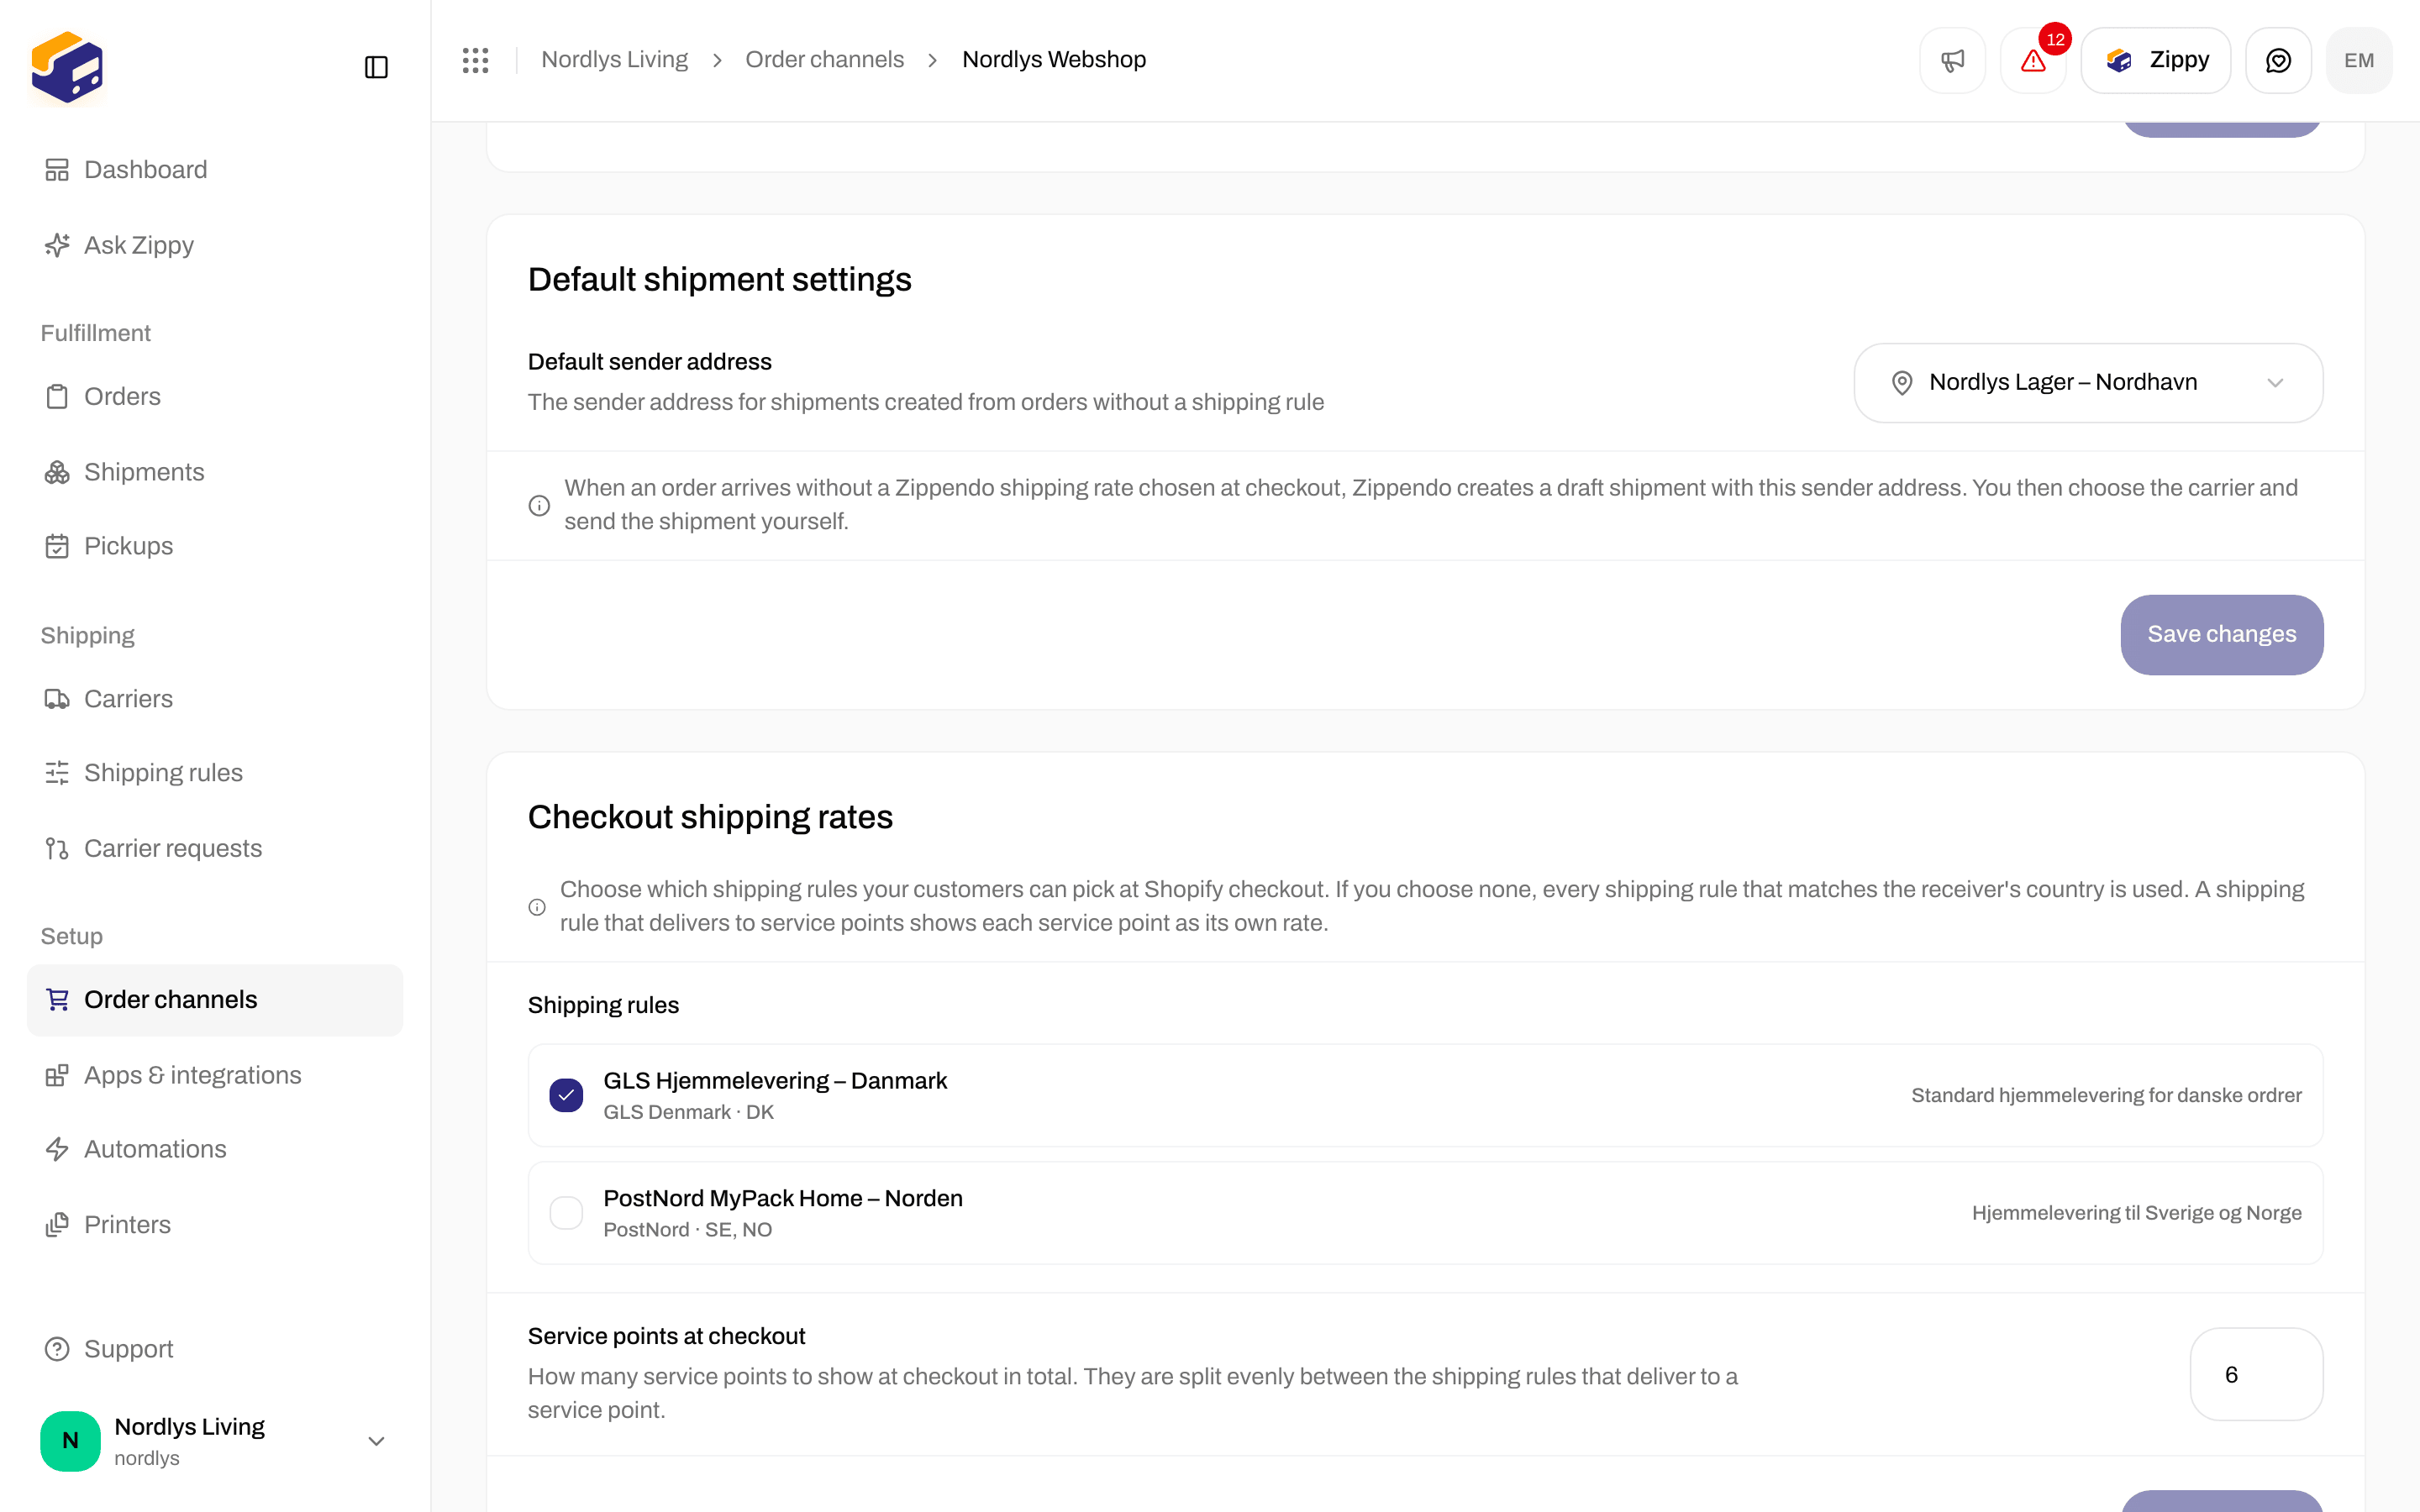Click the Automations lightning icon
2420x1512 pixels.
click(57, 1149)
